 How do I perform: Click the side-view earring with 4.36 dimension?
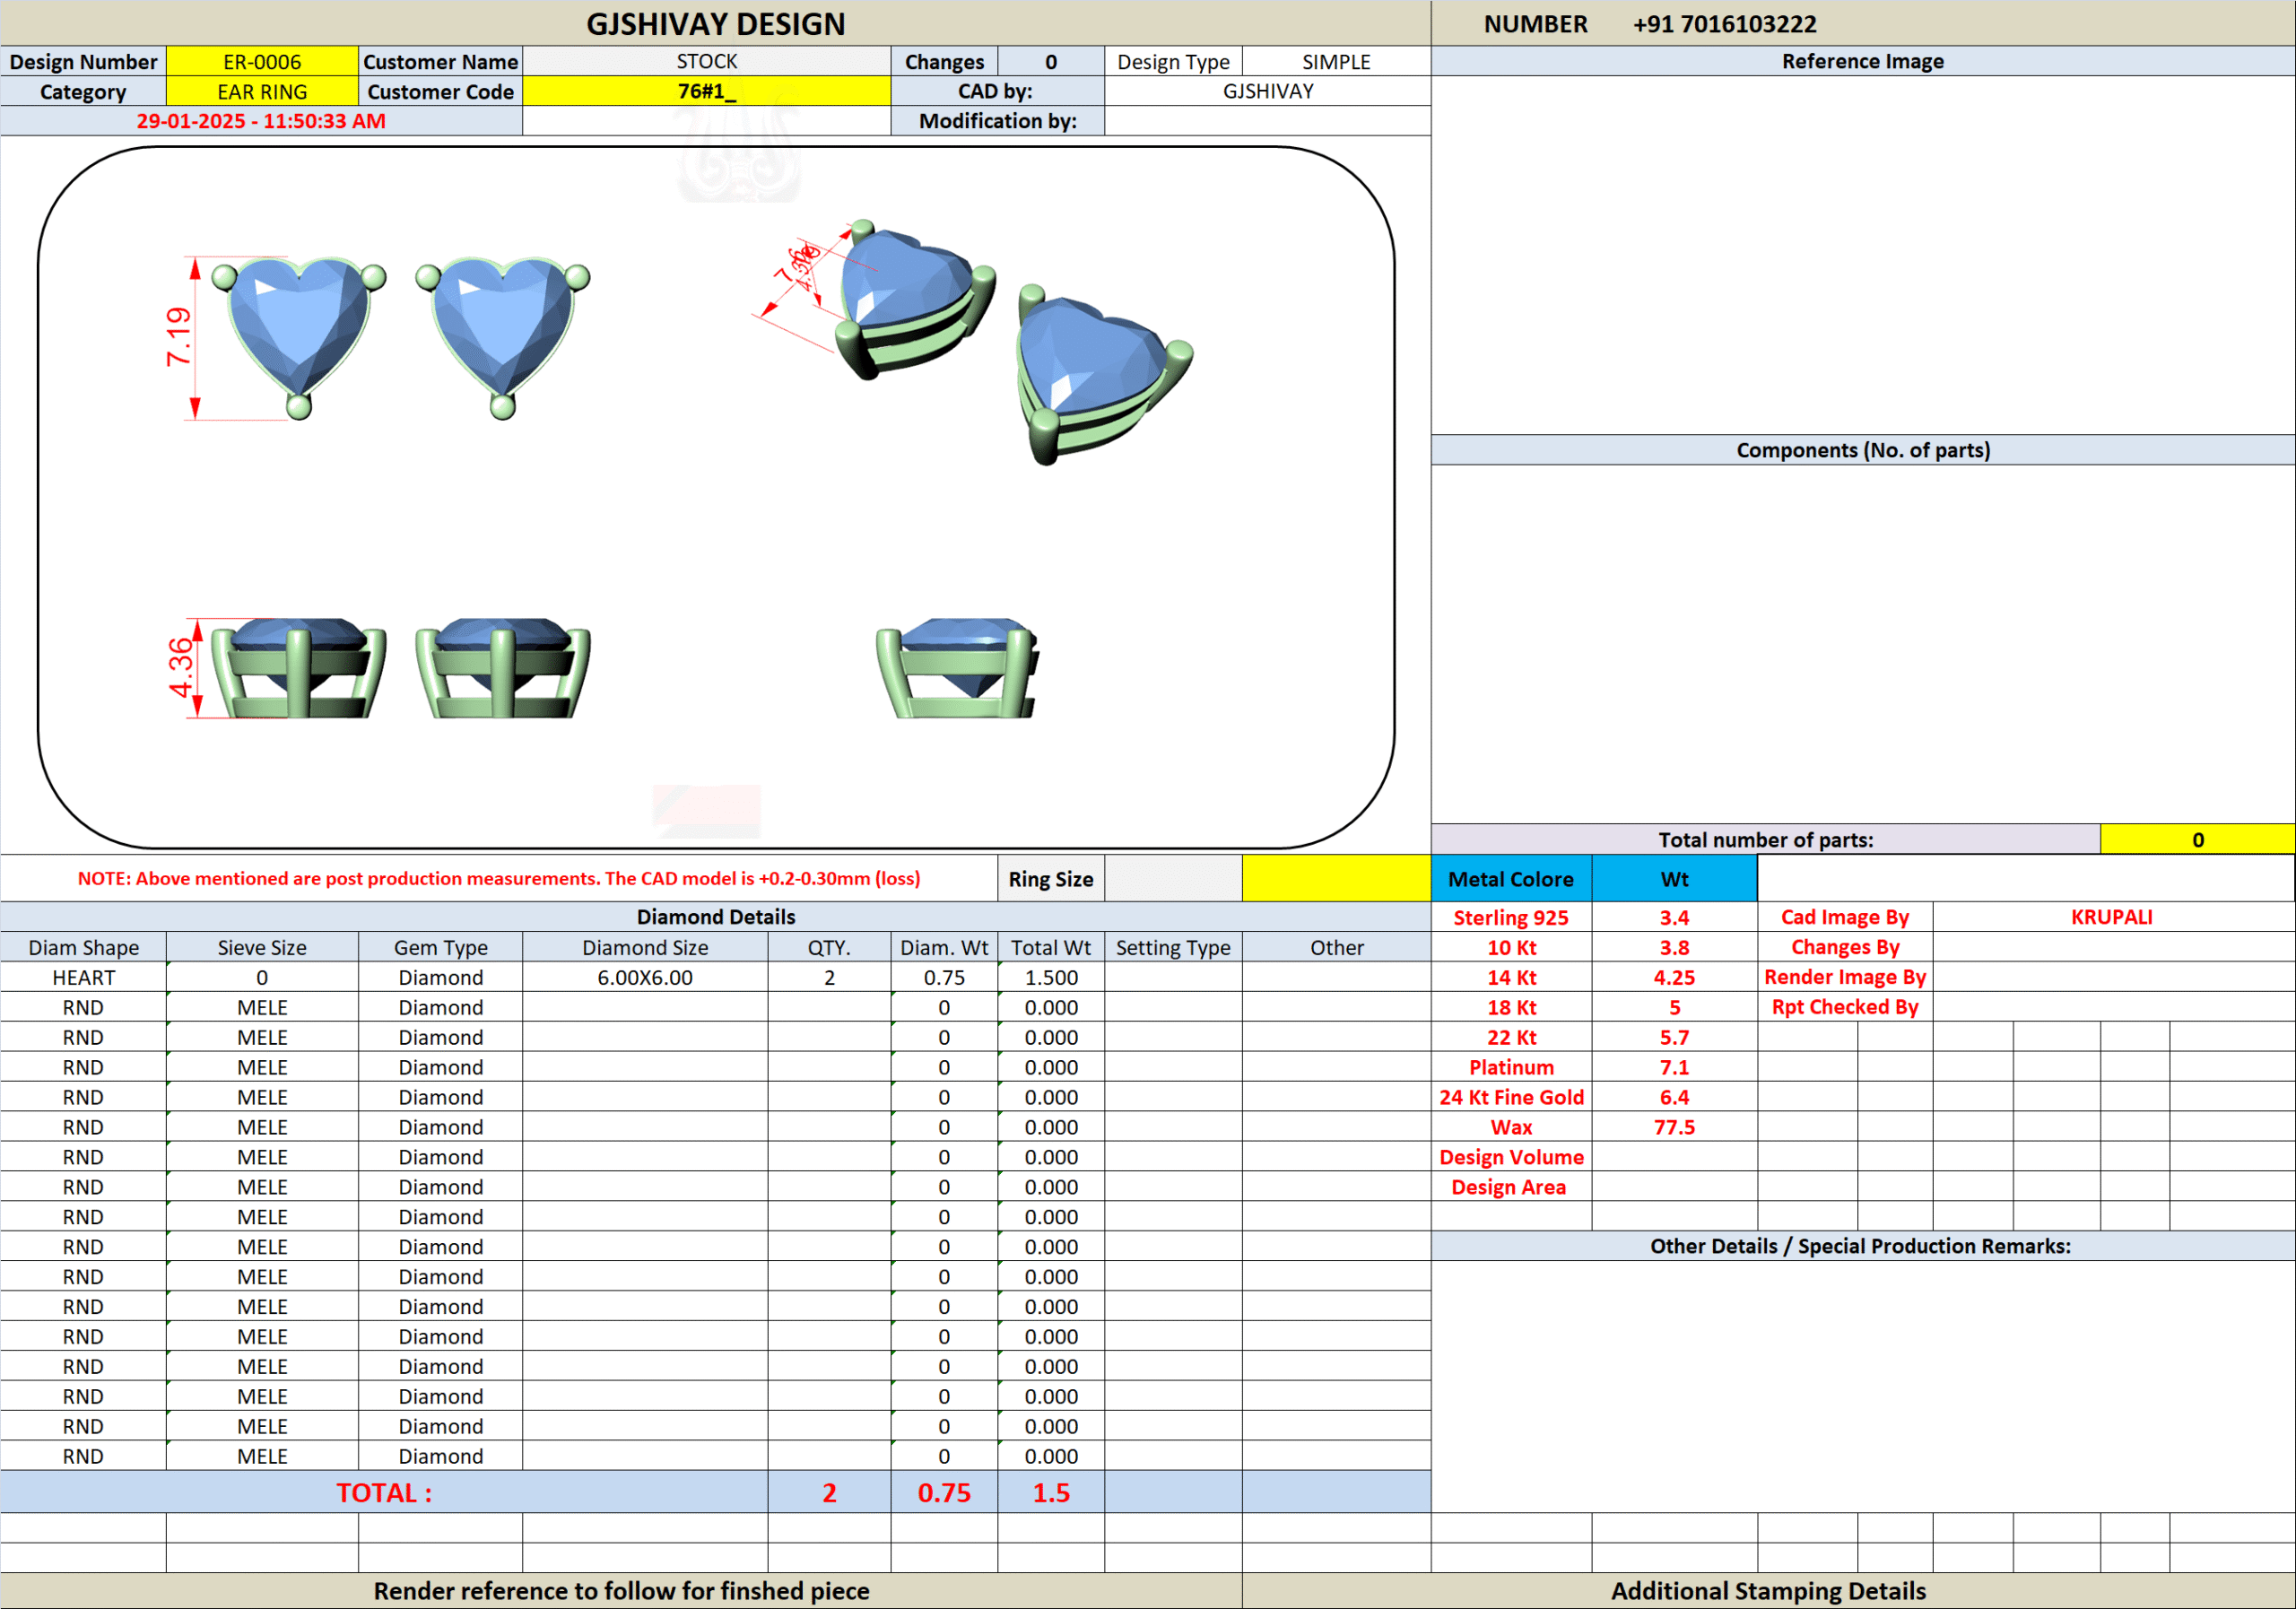tap(298, 668)
